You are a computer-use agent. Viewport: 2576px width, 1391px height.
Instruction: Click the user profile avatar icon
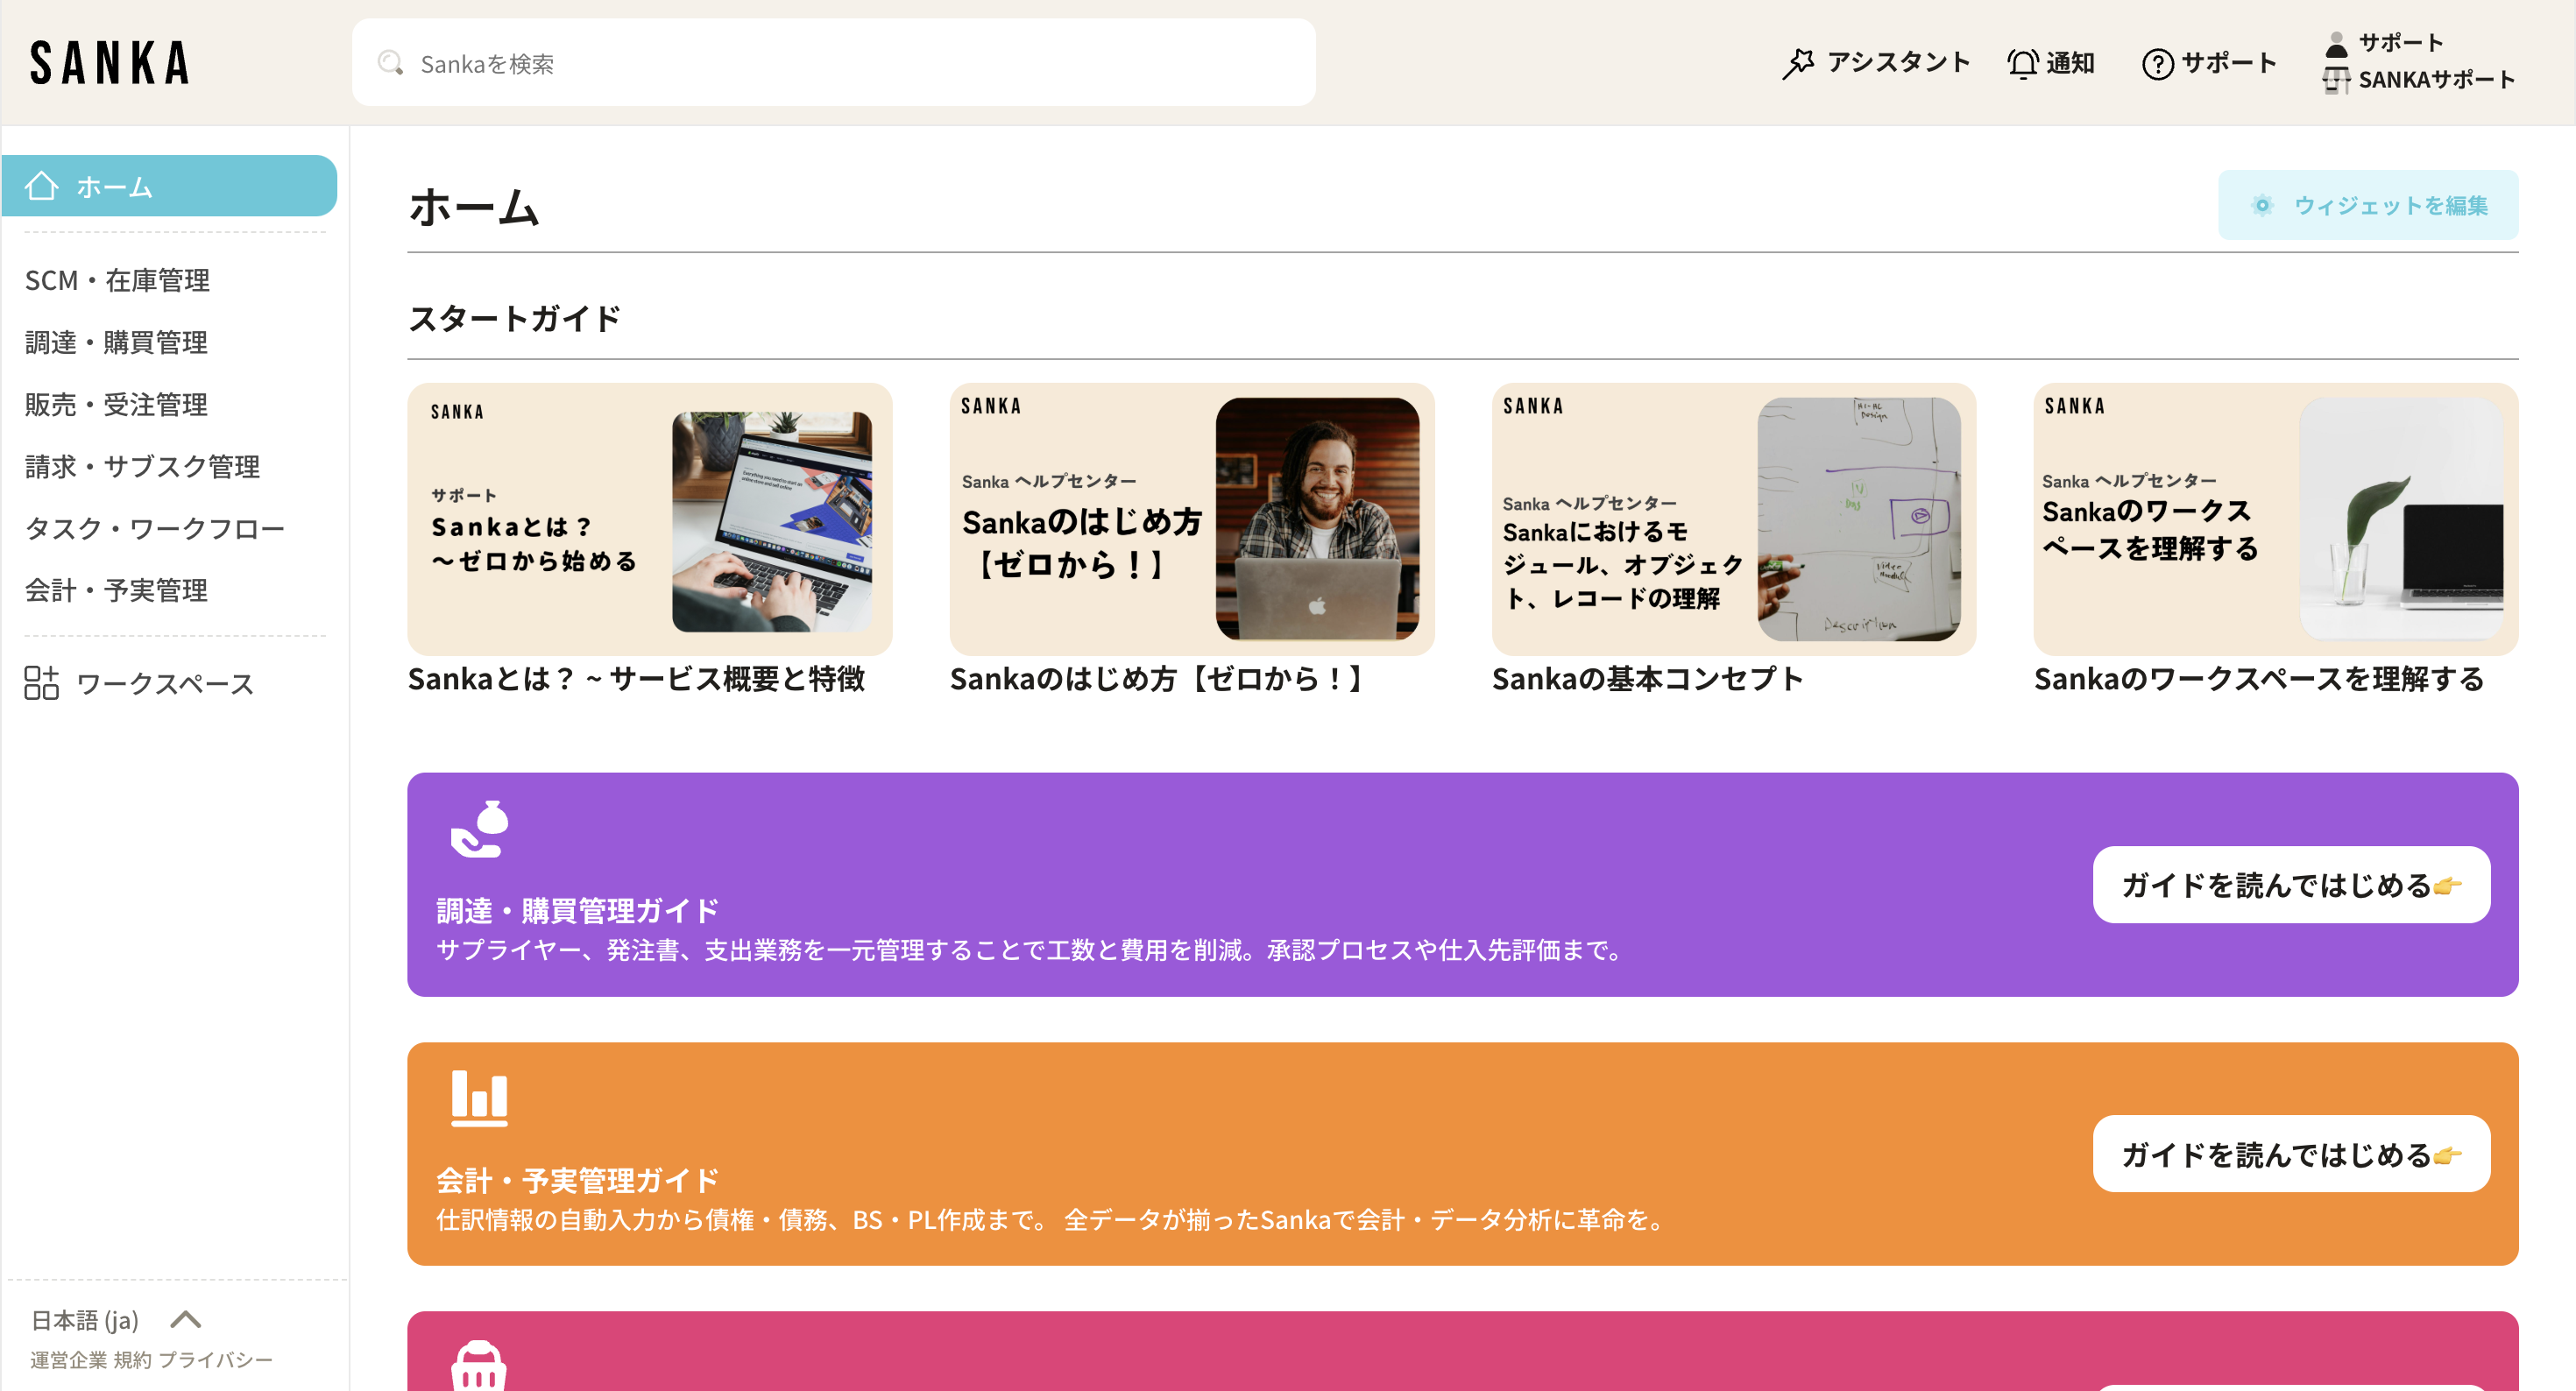click(2336, 43)
